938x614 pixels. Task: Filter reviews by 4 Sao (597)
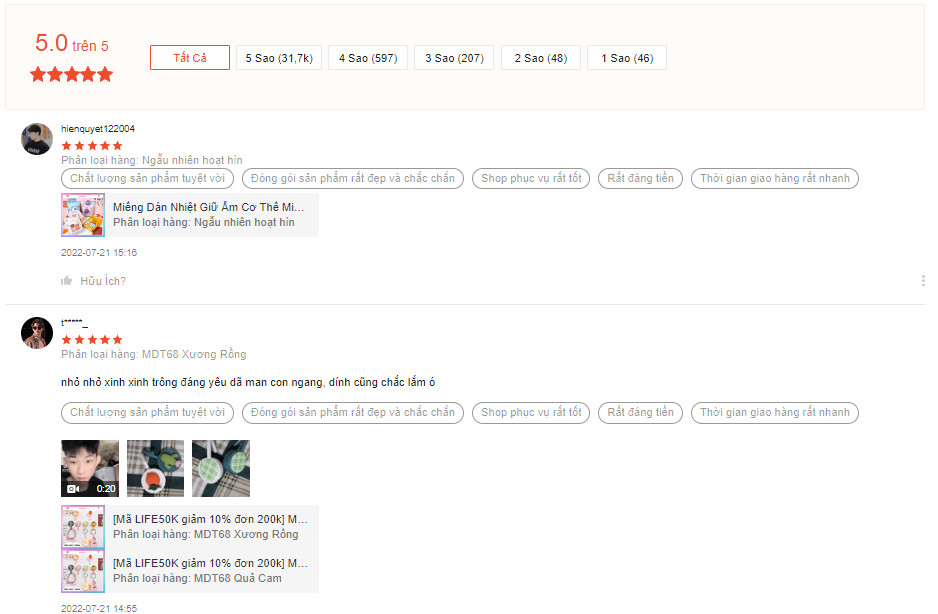368,58
